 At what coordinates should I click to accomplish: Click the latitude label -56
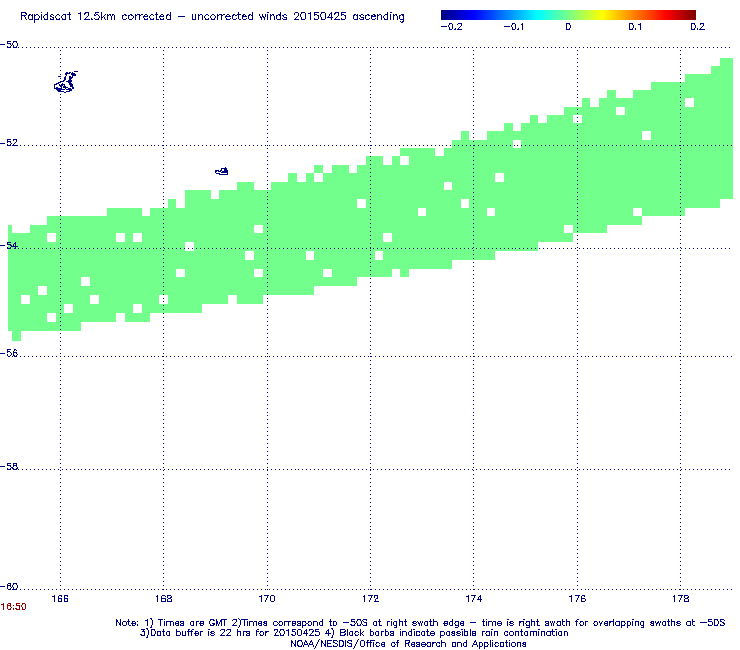pos(9,354)
